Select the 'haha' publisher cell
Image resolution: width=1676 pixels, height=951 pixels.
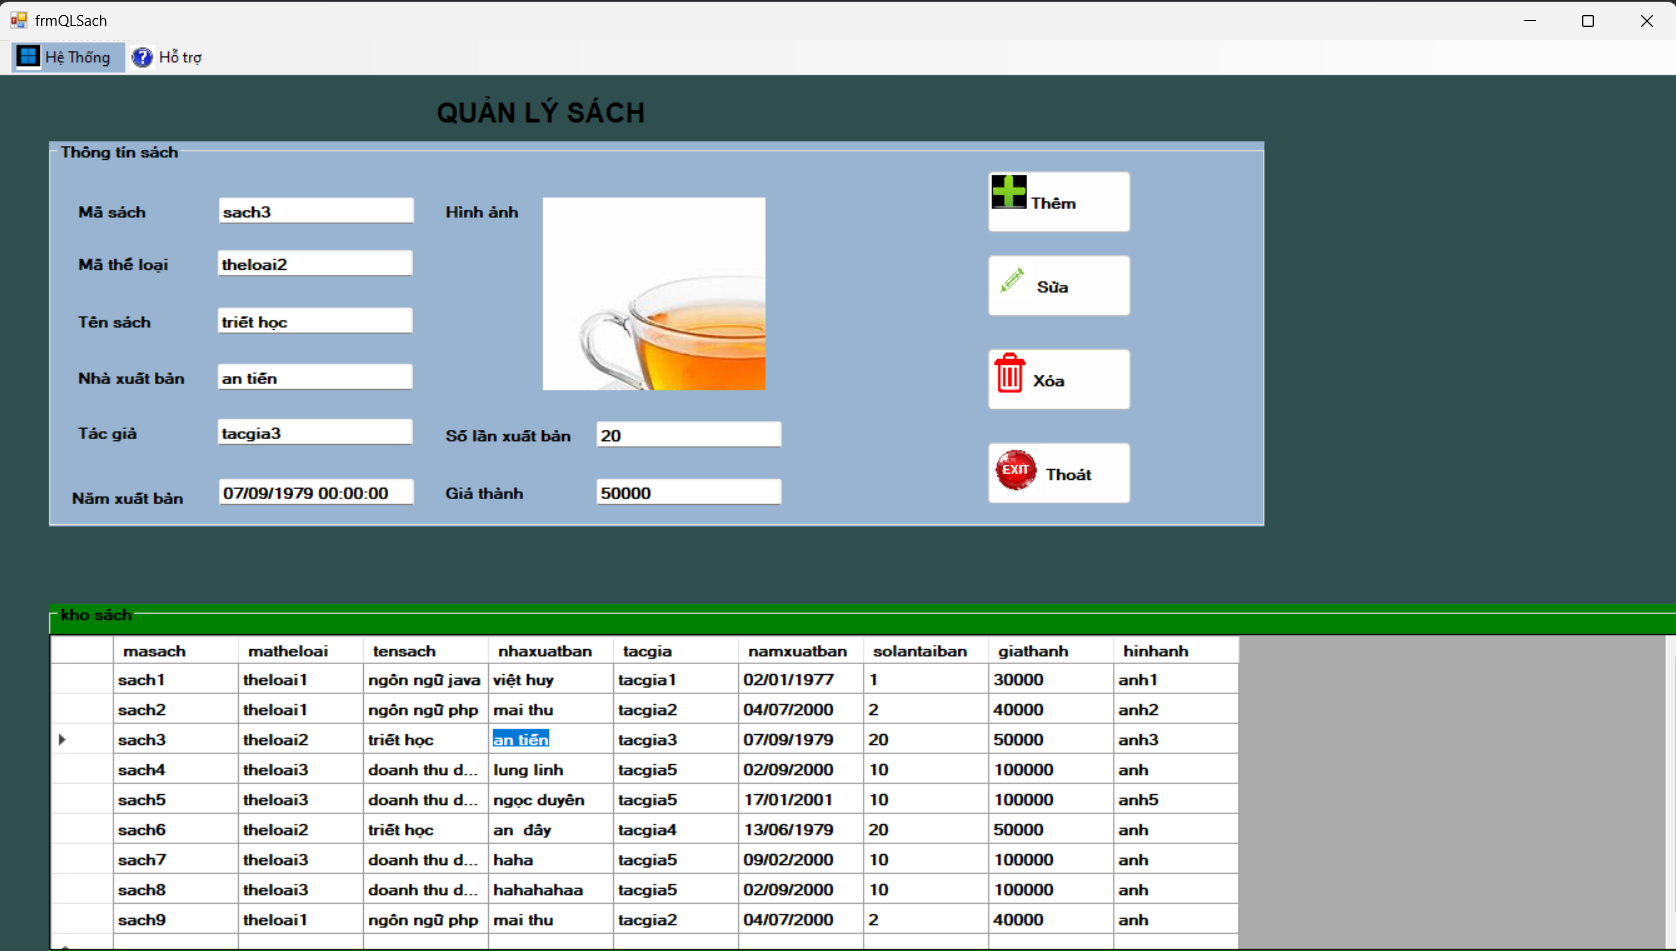tap(550, 859)
